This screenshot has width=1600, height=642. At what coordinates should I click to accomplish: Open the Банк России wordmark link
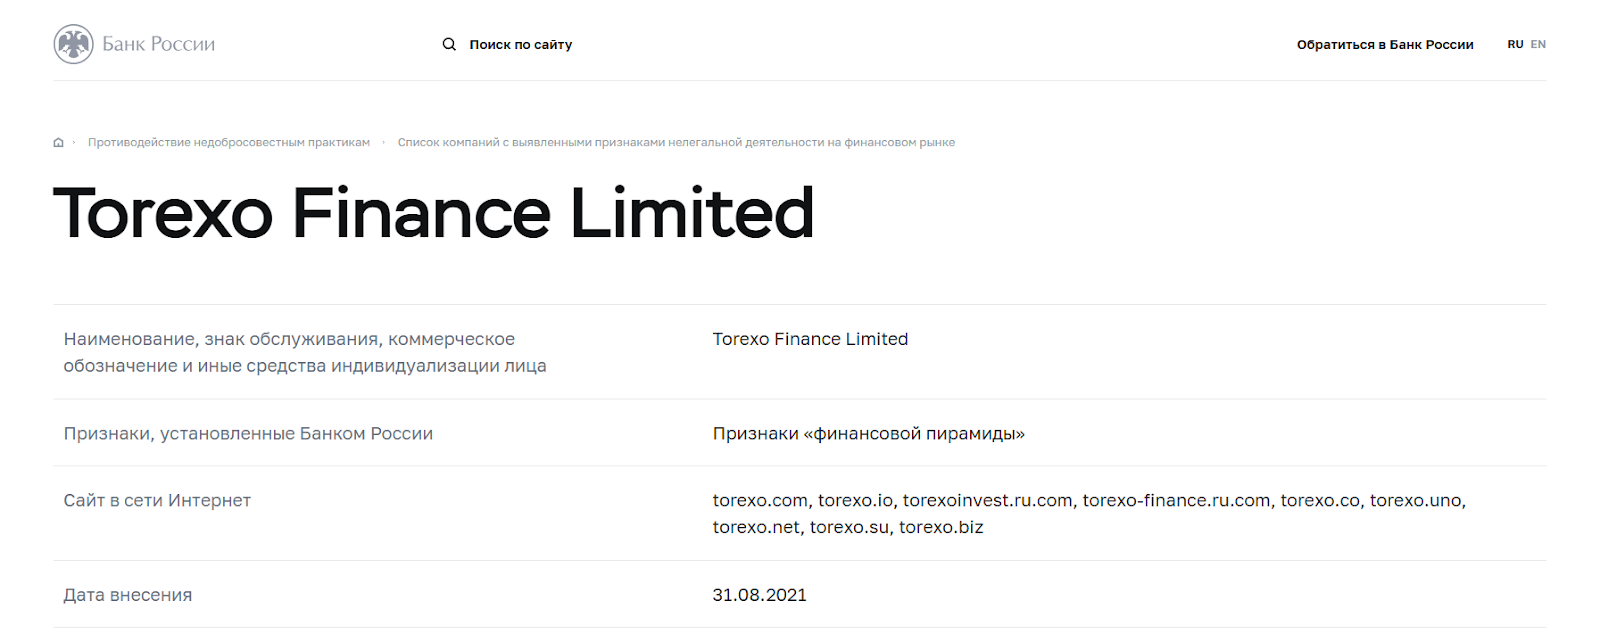(158, 44)
